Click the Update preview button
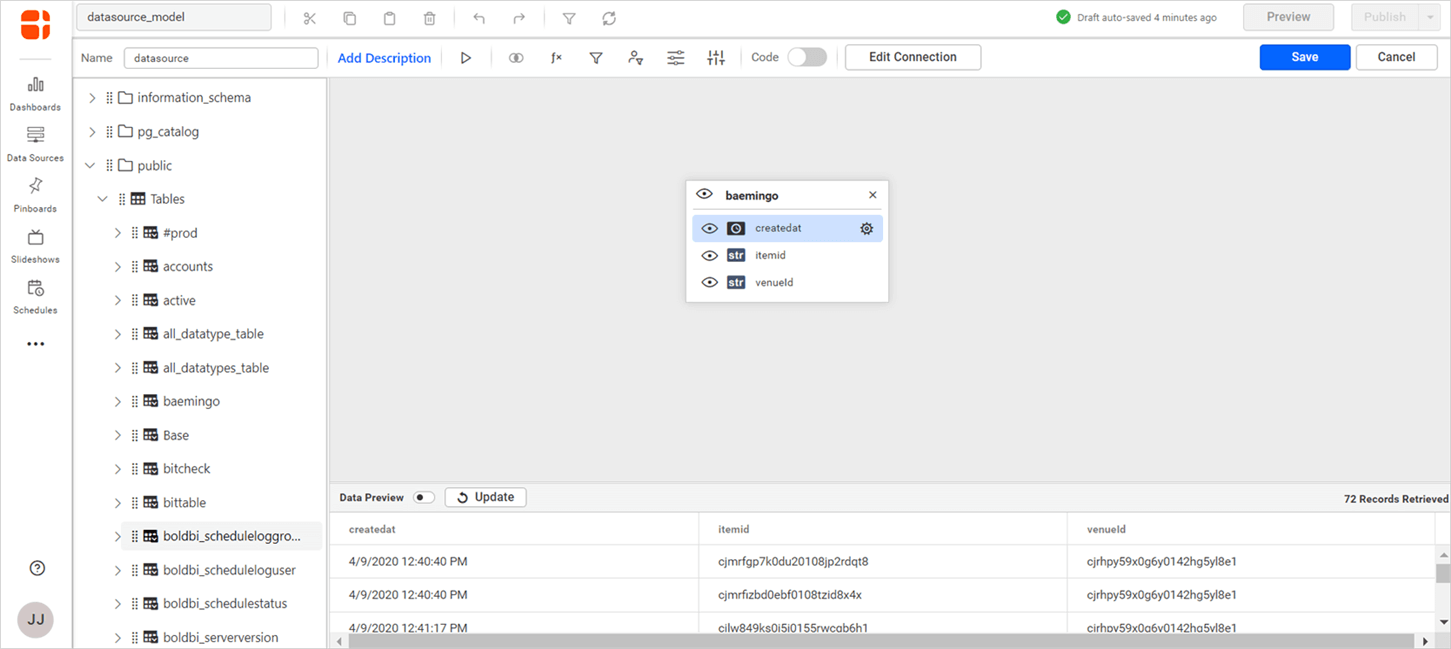This screenshot has width=1451, height=649. click(485, 497)
